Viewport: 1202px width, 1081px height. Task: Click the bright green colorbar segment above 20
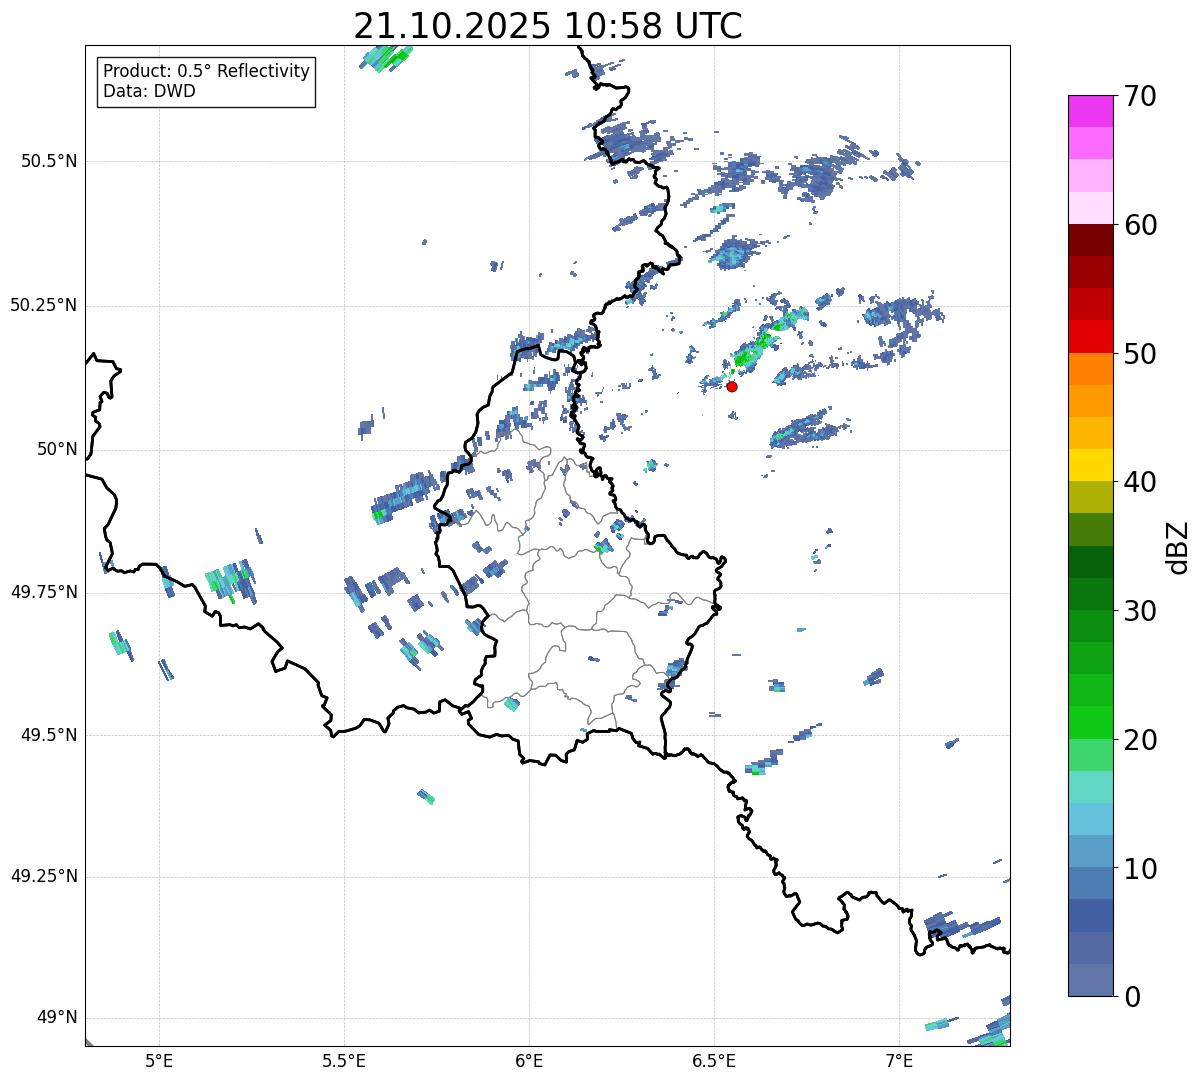coord(1090,722)
